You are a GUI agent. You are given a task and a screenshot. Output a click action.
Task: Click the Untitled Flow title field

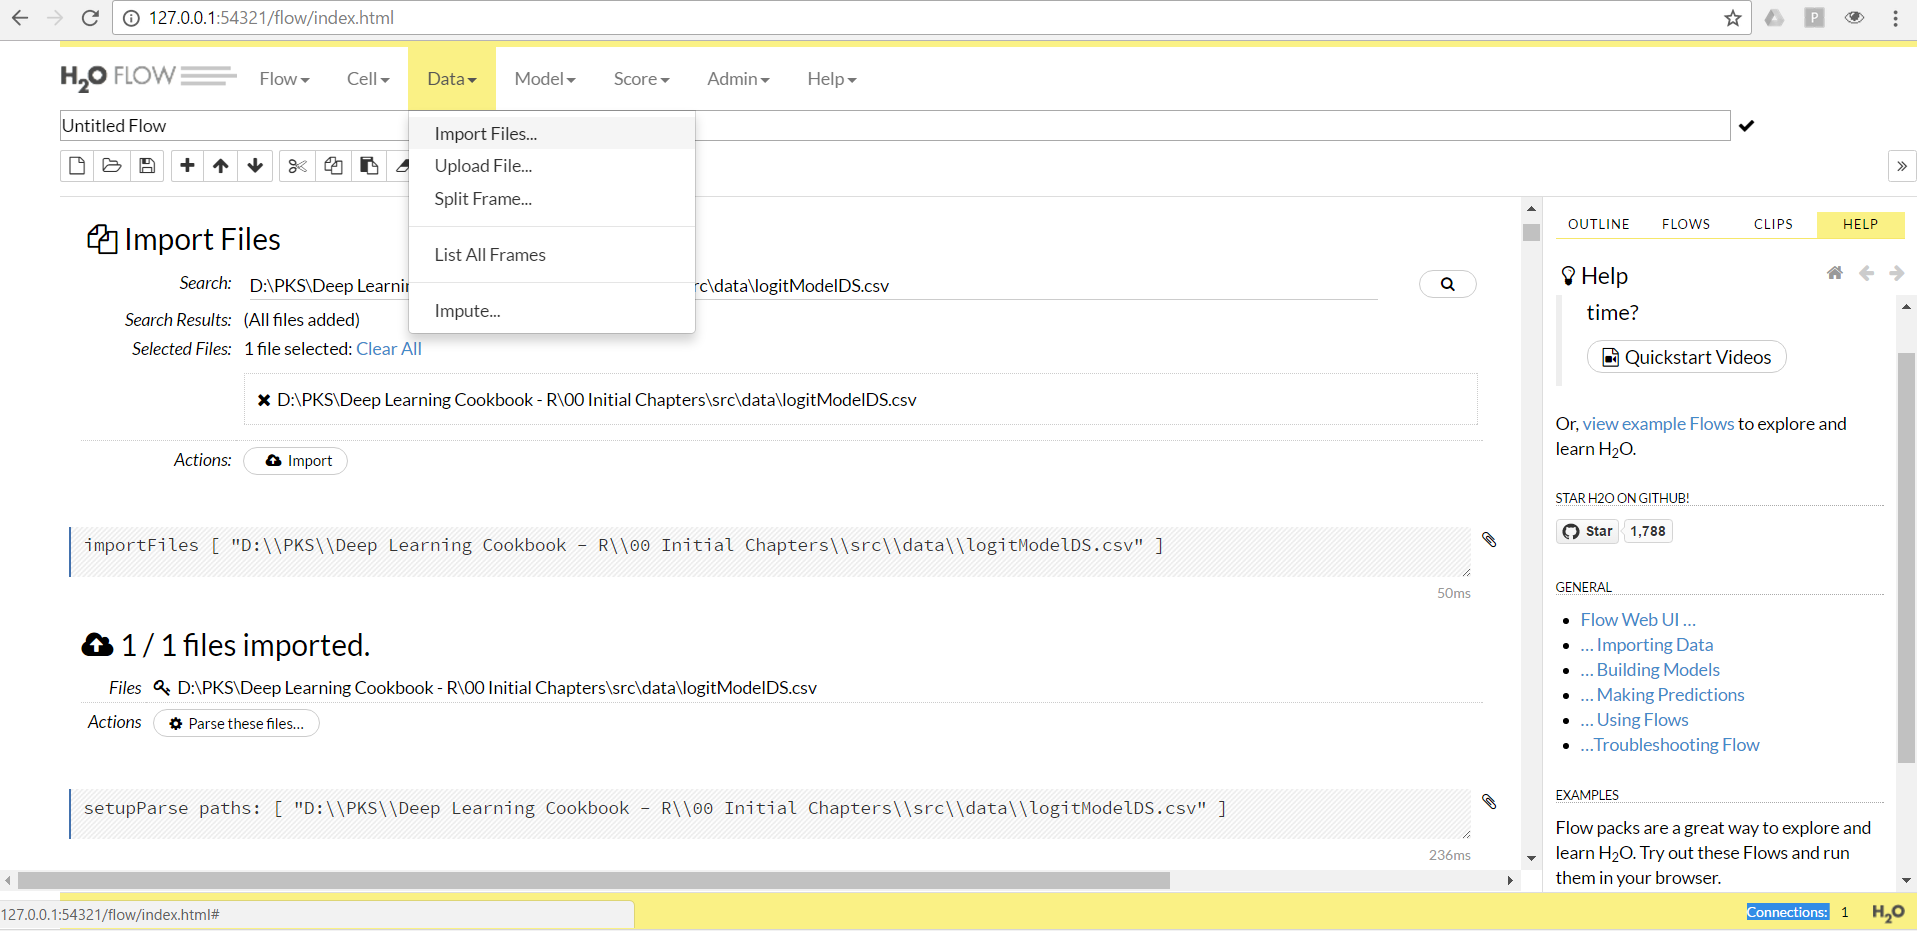coord(895,126)
